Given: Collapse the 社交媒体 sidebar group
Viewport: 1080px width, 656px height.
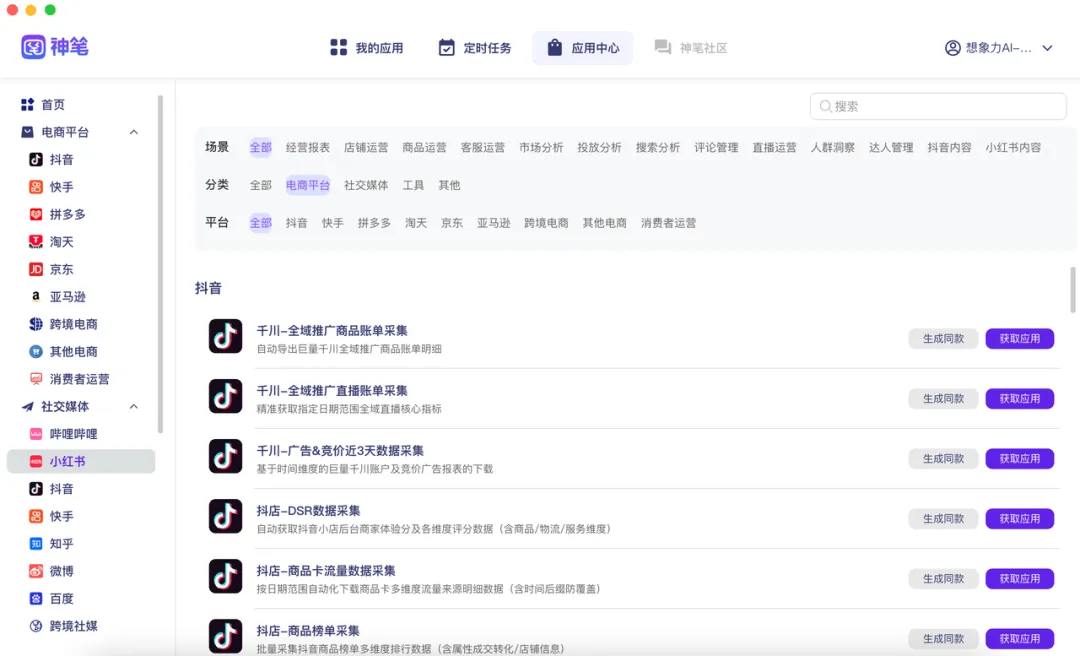Looking at the screenshot, I should [134, 407].
